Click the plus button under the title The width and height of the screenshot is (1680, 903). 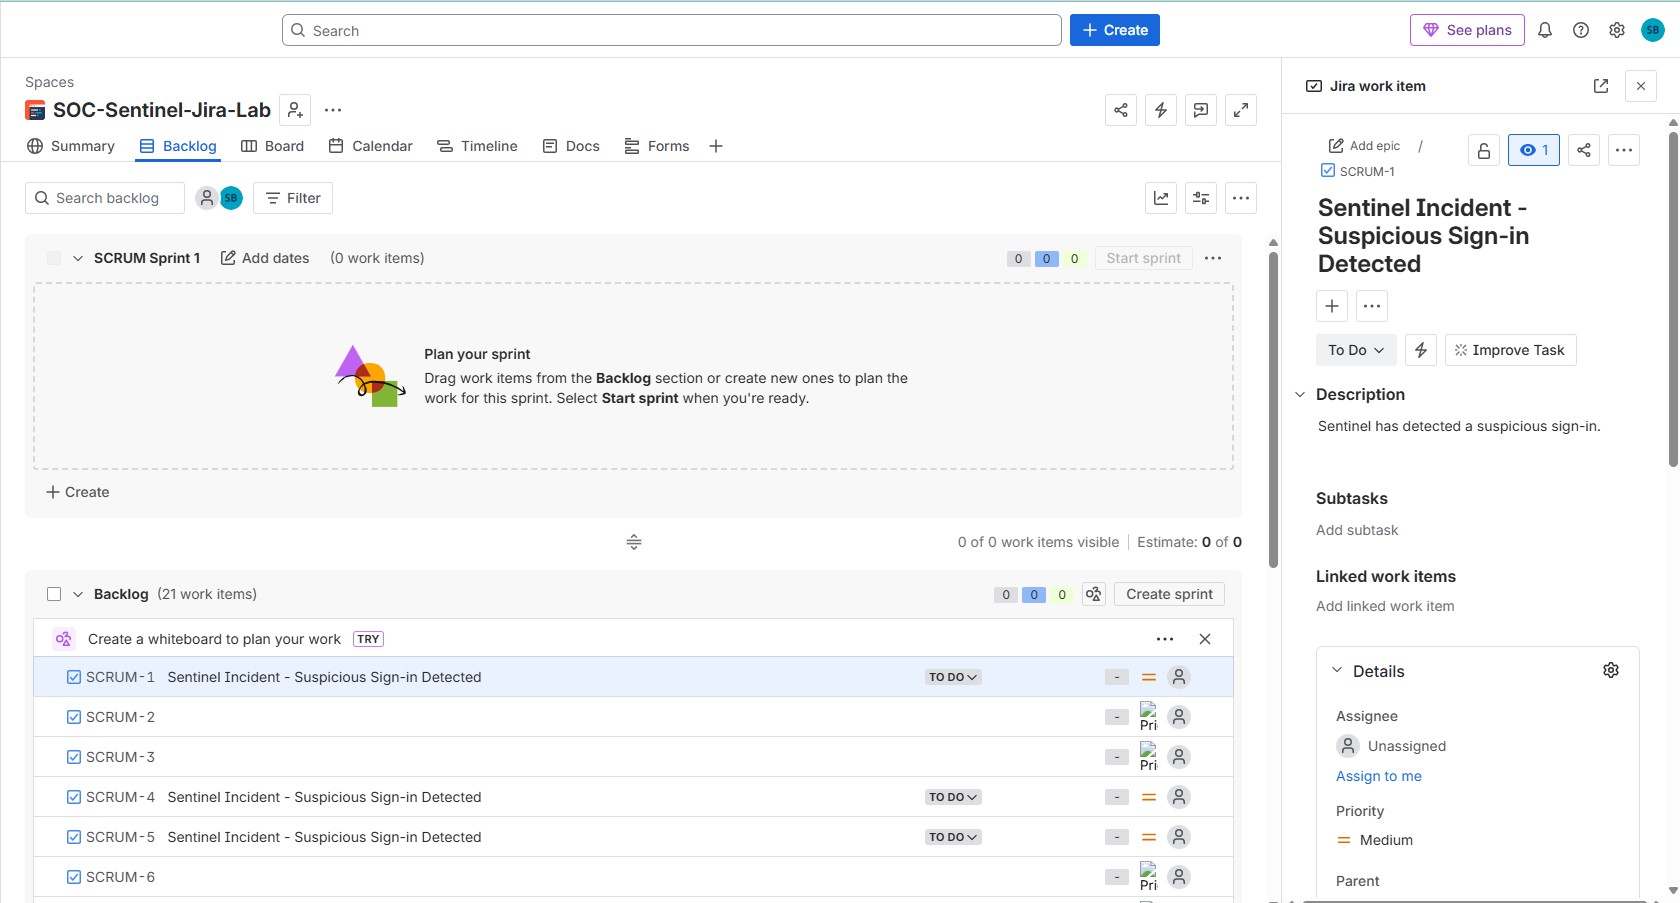[x=1332, y=306]
